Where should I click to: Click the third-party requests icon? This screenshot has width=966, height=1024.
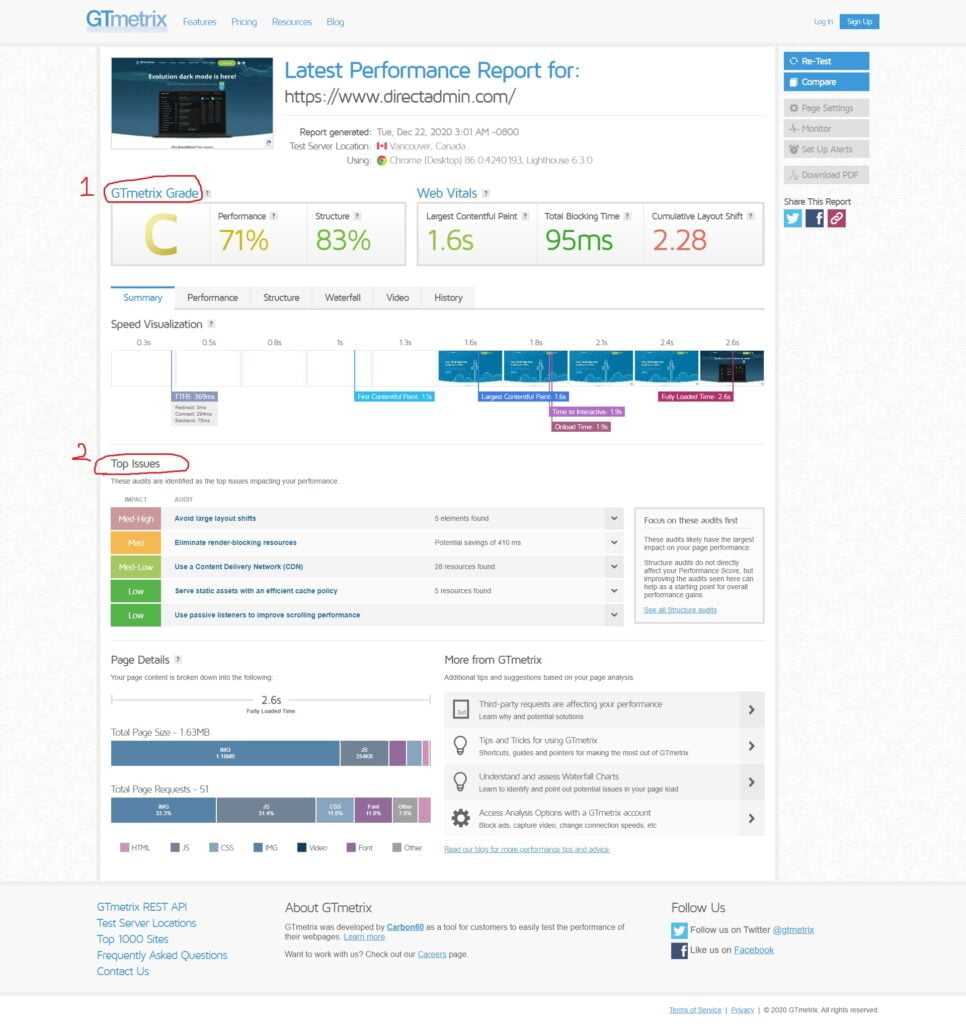[460, 709]
